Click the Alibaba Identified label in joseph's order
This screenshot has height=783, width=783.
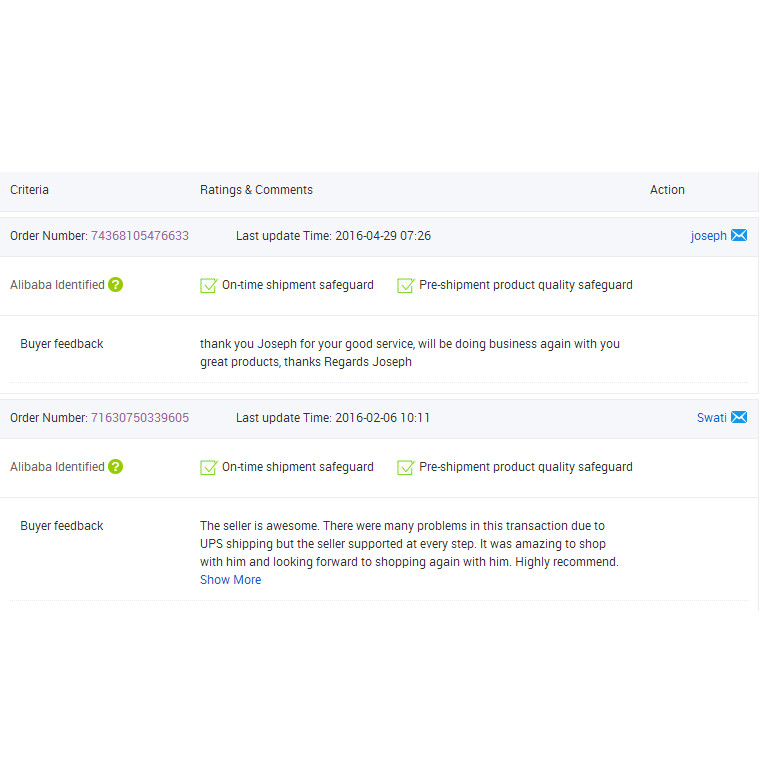click(57, 285)
